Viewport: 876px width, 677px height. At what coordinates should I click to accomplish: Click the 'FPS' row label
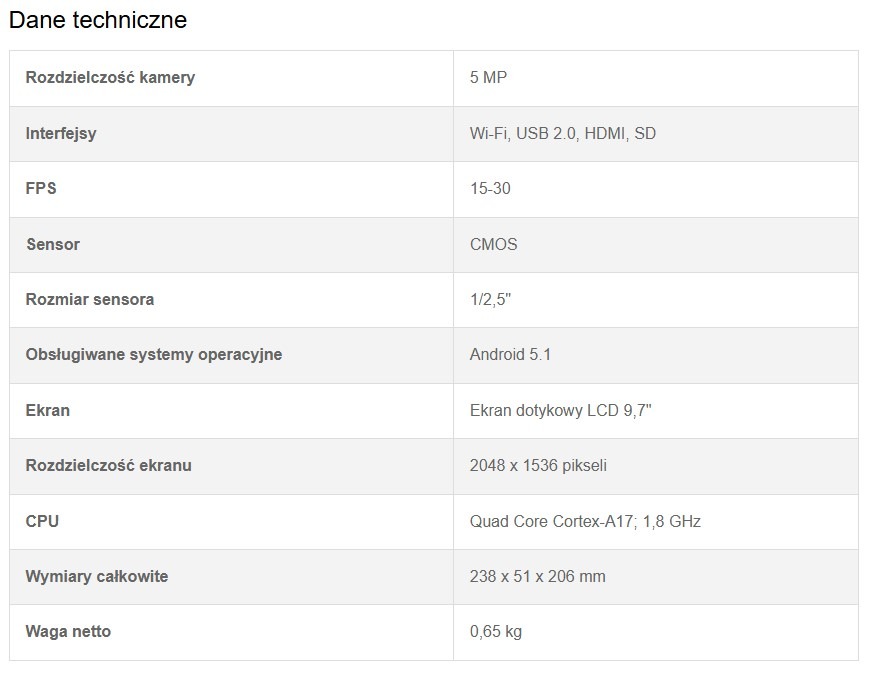(x=41, y=189)
